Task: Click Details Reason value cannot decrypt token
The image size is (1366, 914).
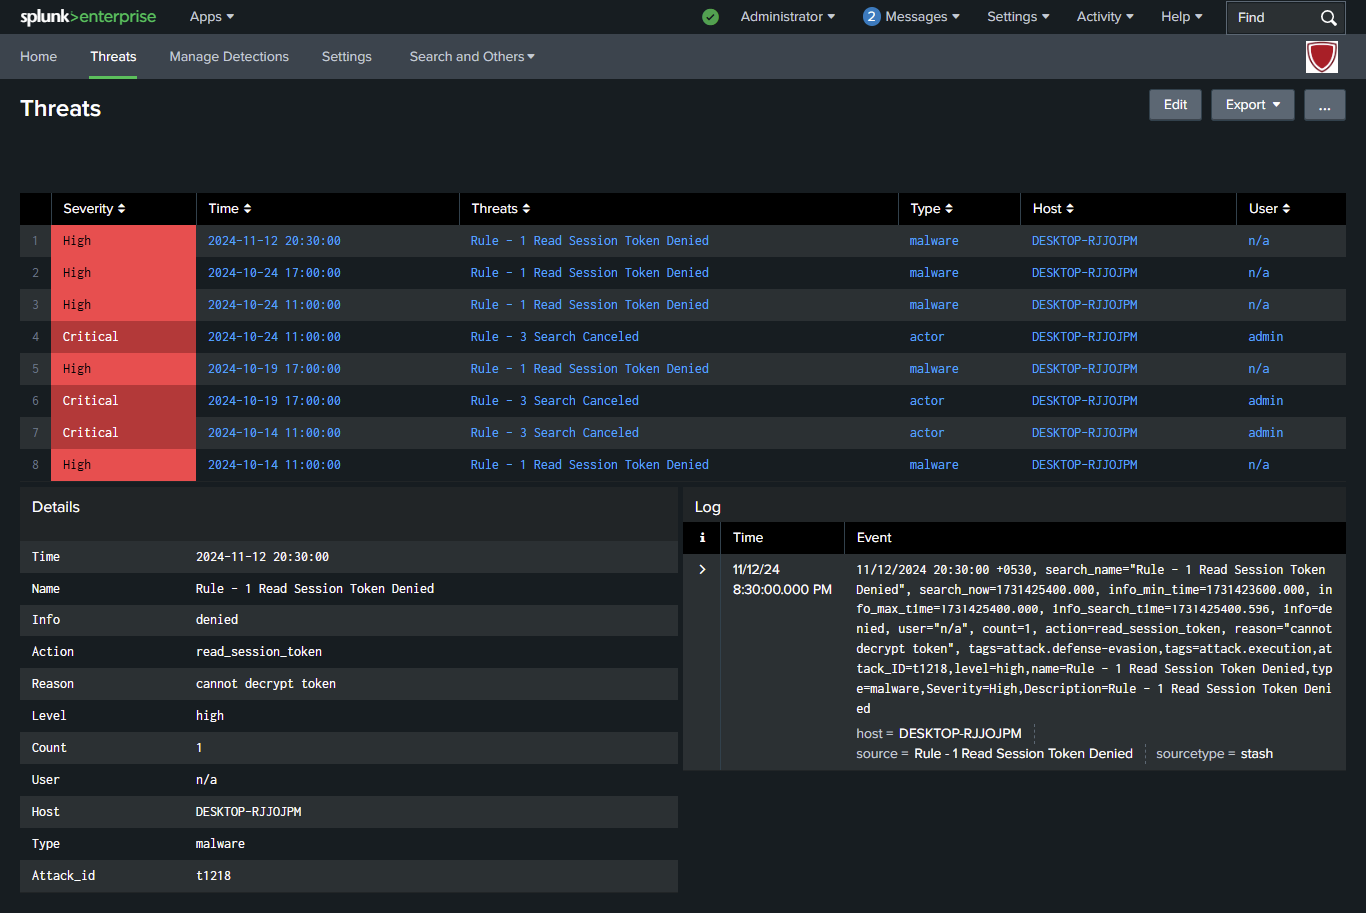Action: click(266, 684)
